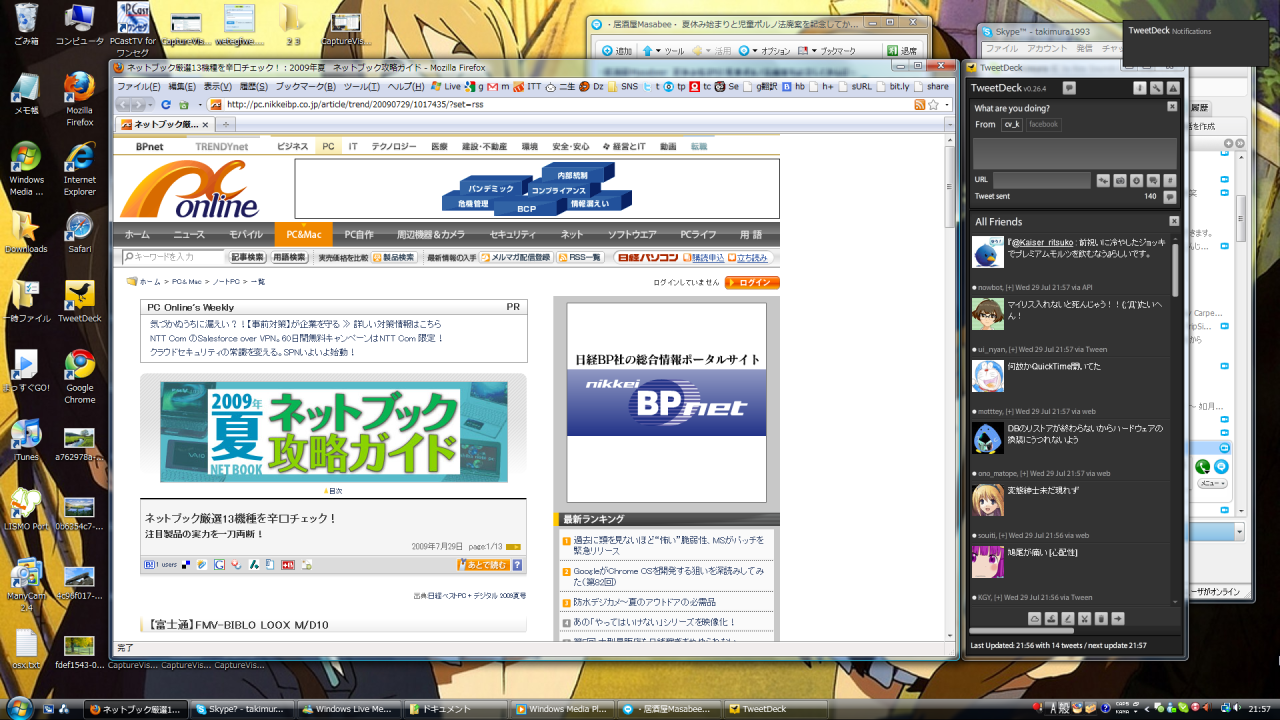Open the ヘルプ menu in Firefox
Screen dimensions: 1280x720
click(x=406, y=86)
